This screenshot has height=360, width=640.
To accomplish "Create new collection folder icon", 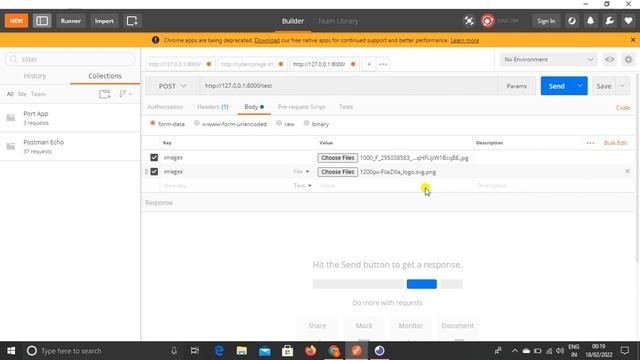I will point(105,94).
